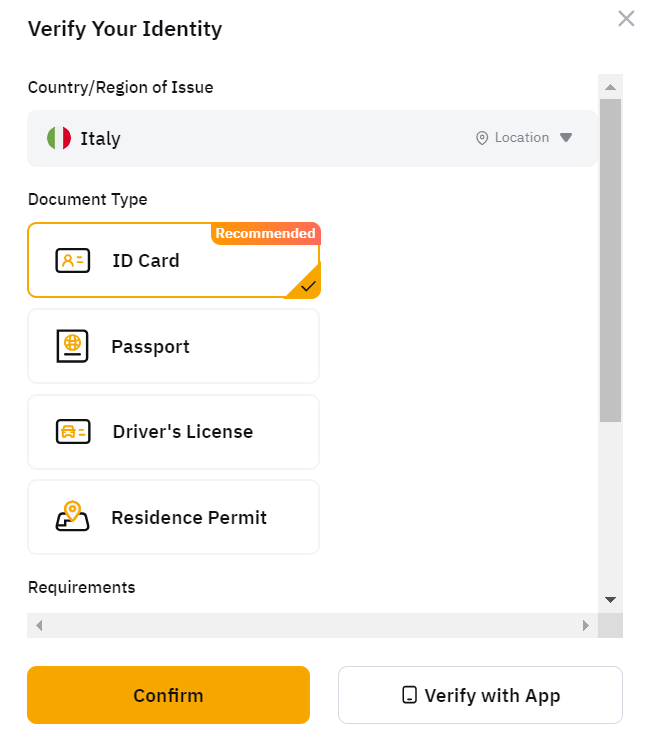This screenshot has width=655, height=739.
Task: Open the Italy country selector
Action: [312, 138]
